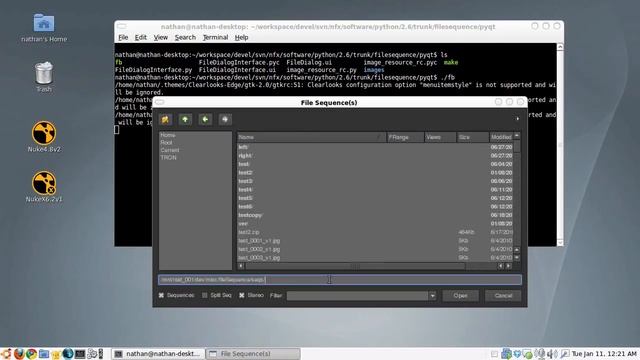Viewport: 640px width, 360px height.
Task: Select Current in the bookmarks list
Action: (x=170, y=150)
